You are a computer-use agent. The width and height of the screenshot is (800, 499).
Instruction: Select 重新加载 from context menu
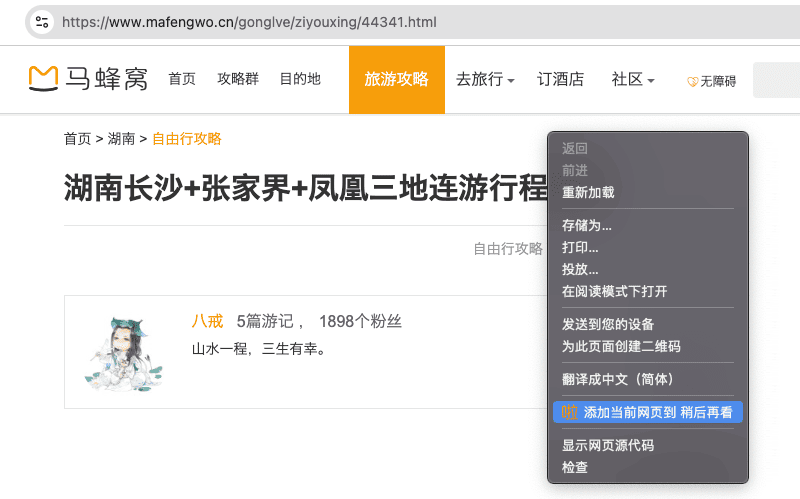[588, 192]
